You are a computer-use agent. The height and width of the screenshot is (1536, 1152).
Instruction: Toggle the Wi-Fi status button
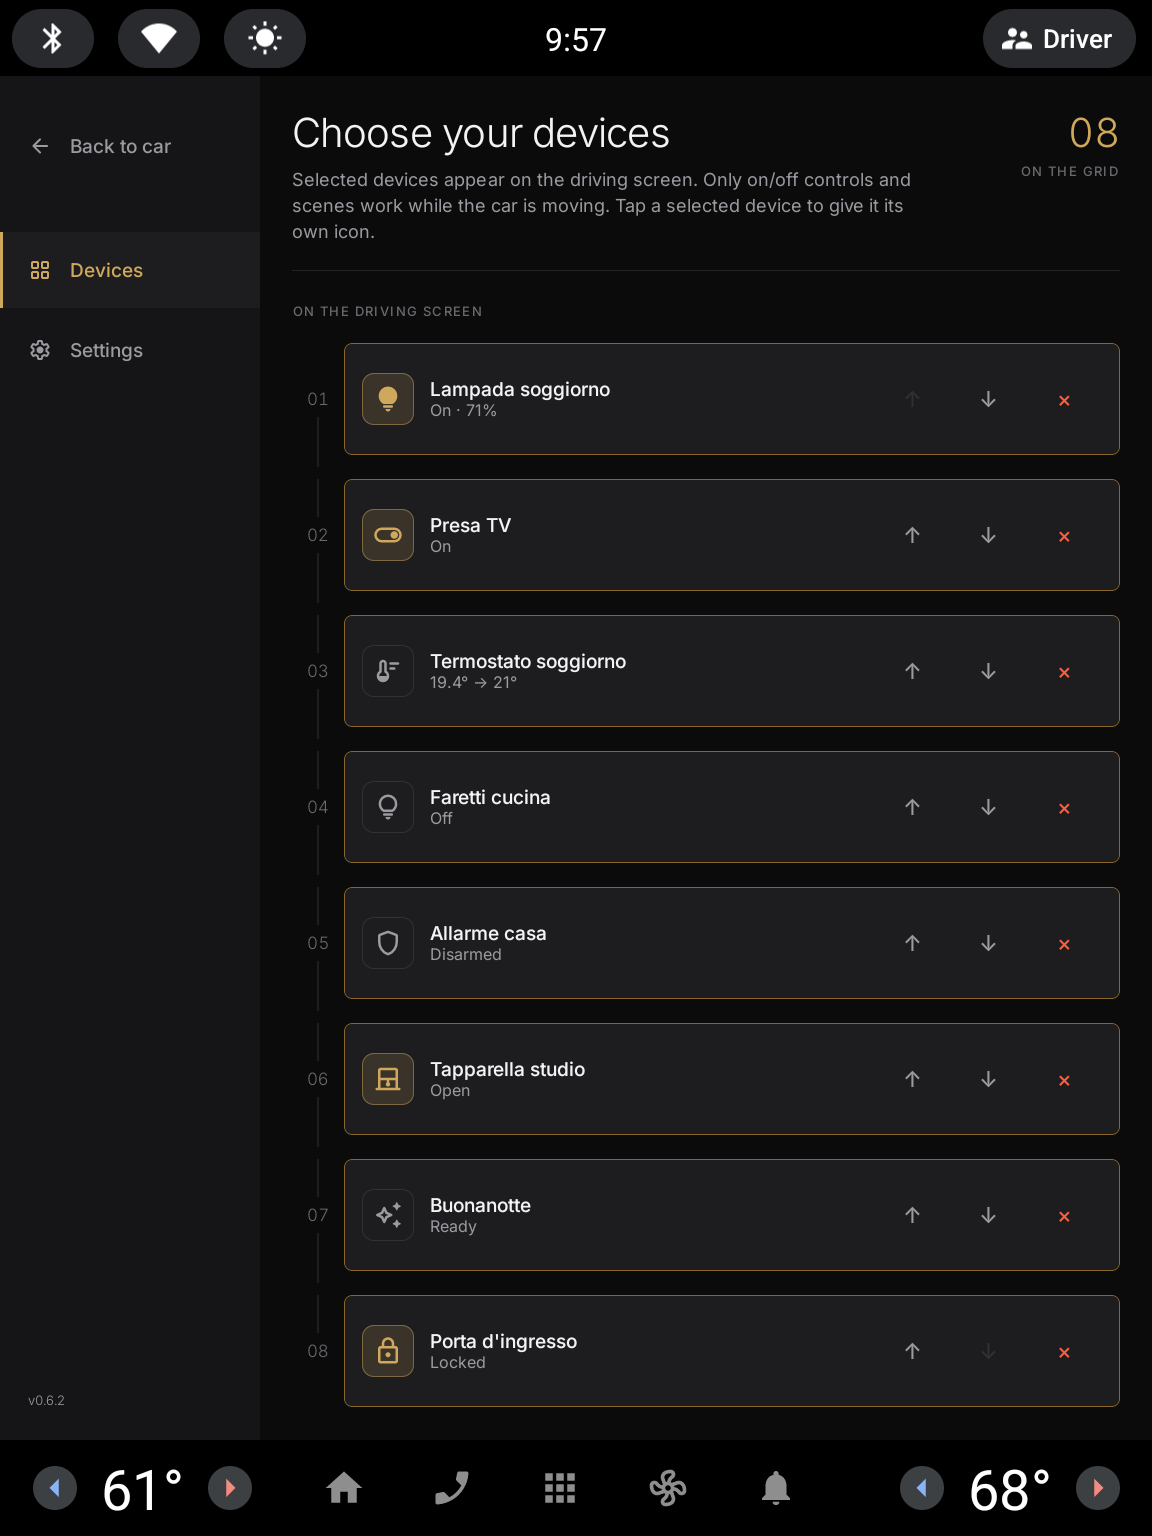point(159,39)
